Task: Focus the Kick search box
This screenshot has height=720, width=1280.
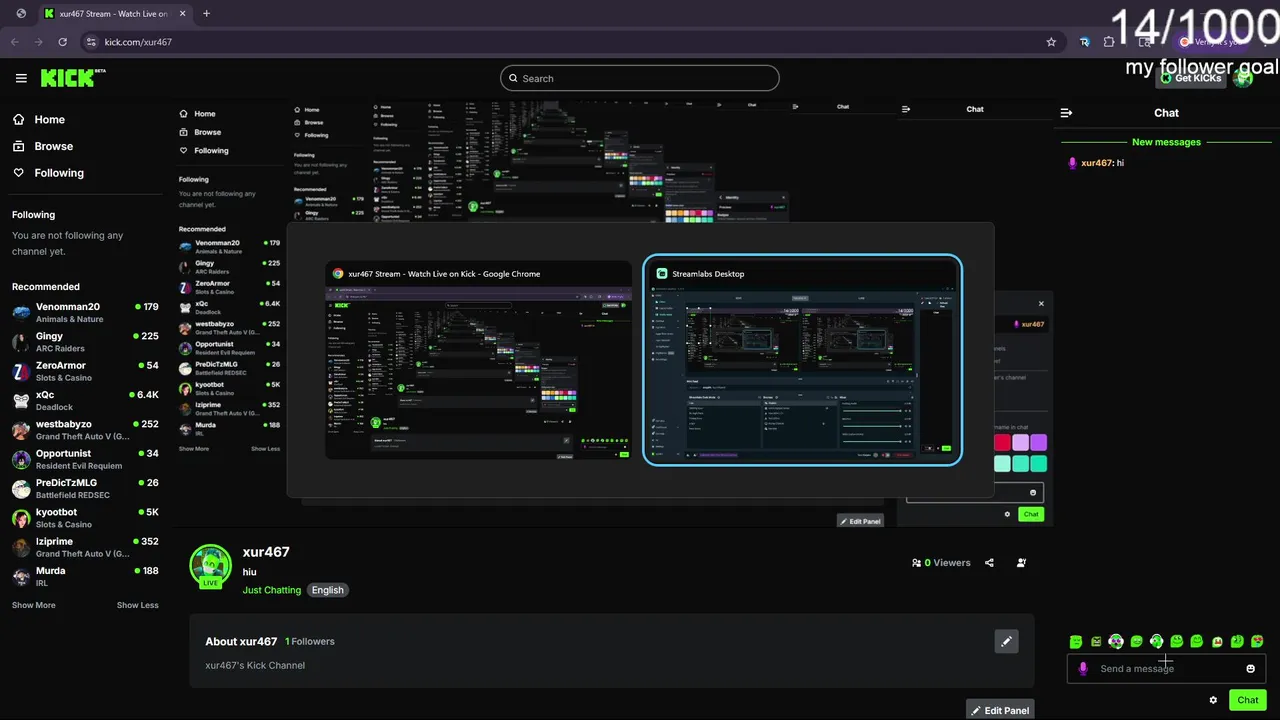Action: point(640,78)
